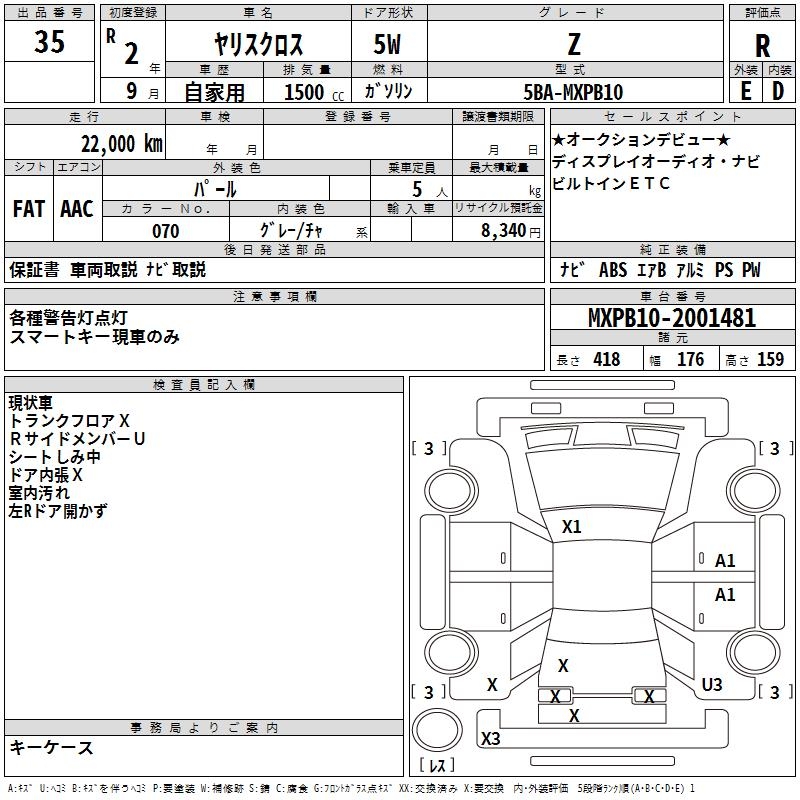Select the grade value Z
Viewport: 800px width, 800px height.
pyautogui.click(x=574, y=44)
